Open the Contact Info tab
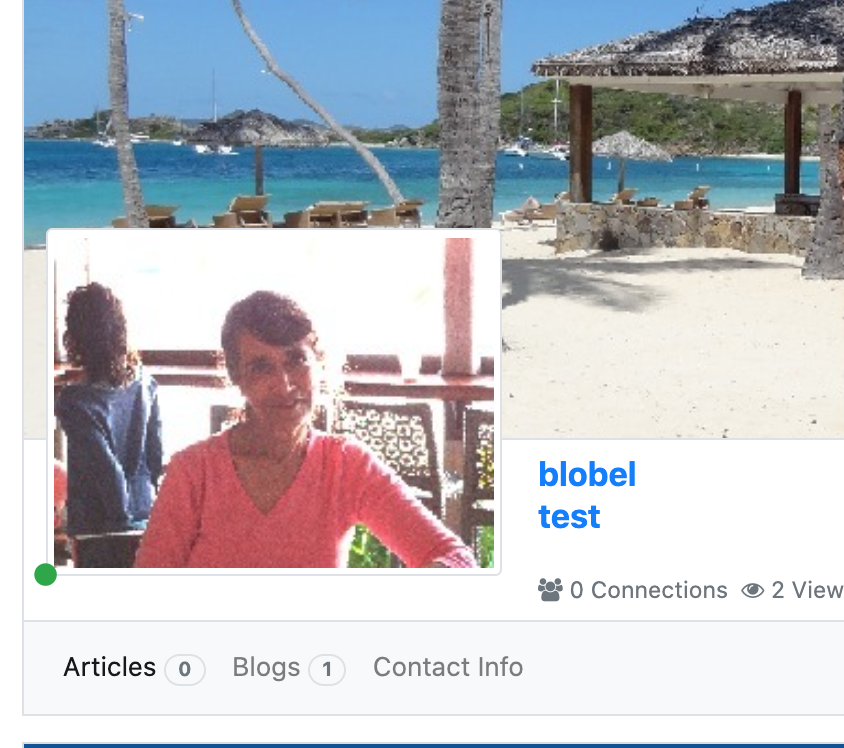 [x=448, y=667]
